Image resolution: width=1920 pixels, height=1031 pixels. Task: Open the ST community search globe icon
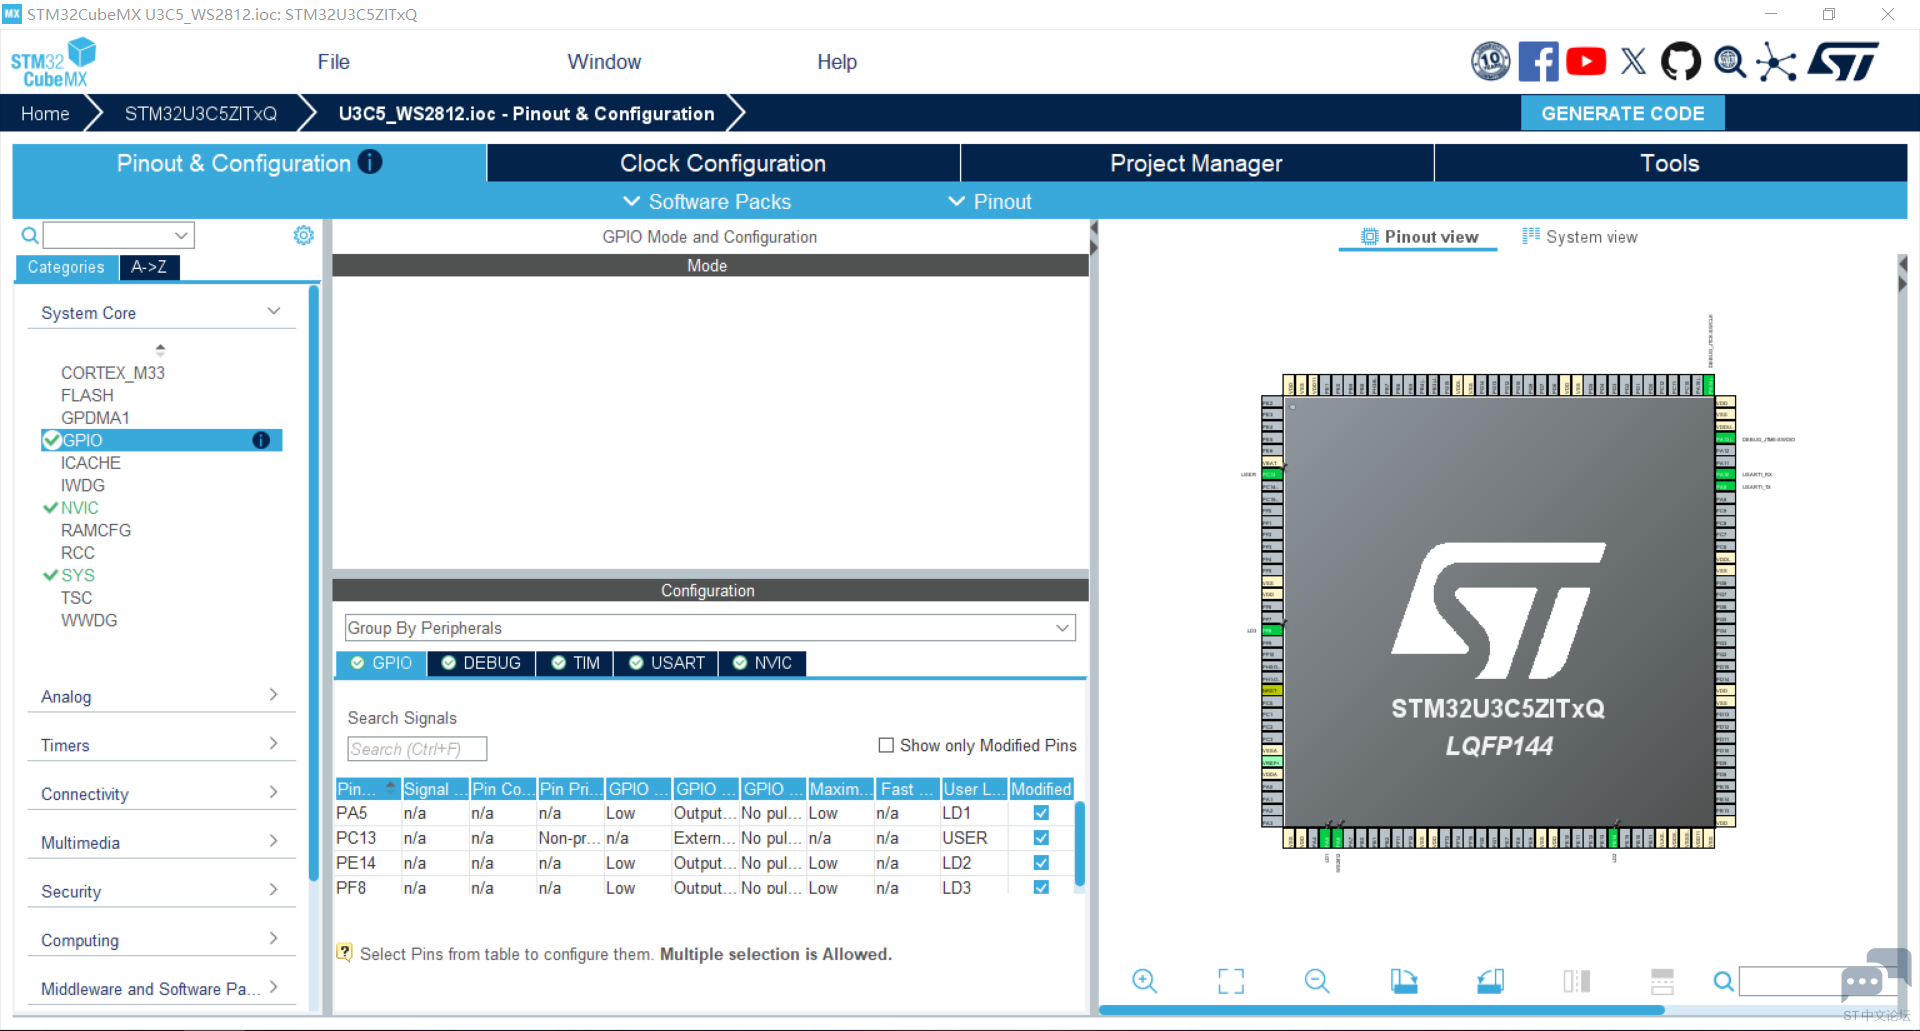1730,62
